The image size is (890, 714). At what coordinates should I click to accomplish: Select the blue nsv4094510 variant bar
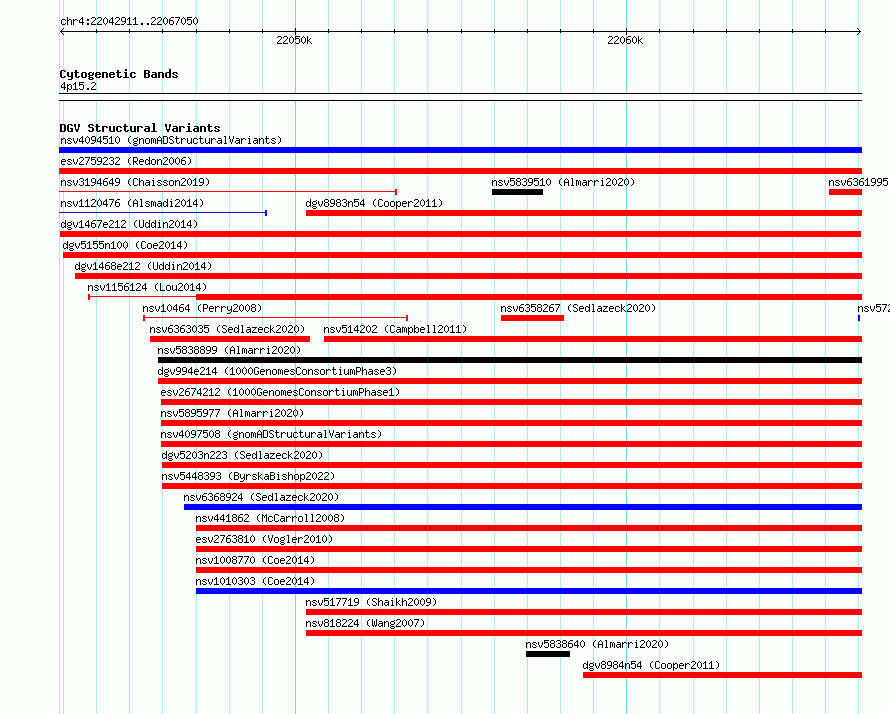point(460,150)
